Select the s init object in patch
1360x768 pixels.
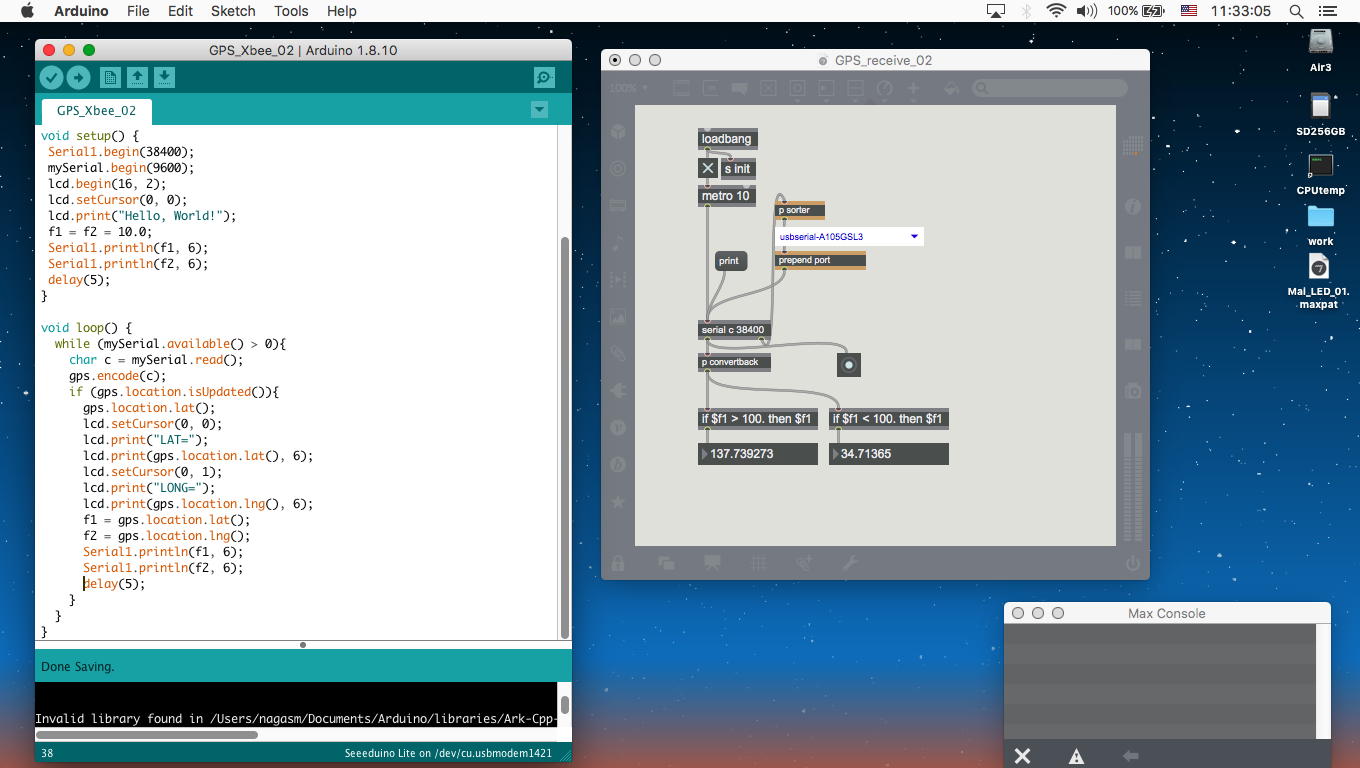(738, 169)
